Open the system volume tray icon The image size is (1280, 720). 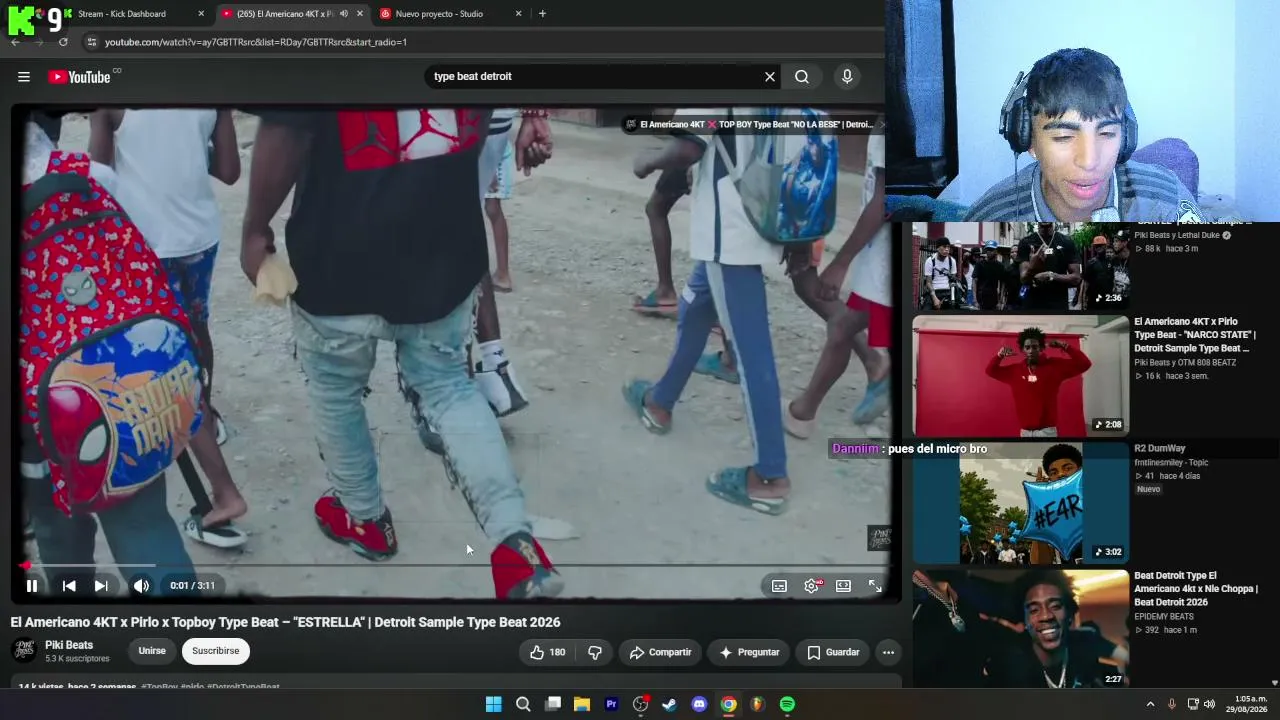(x=1209, y=704)
